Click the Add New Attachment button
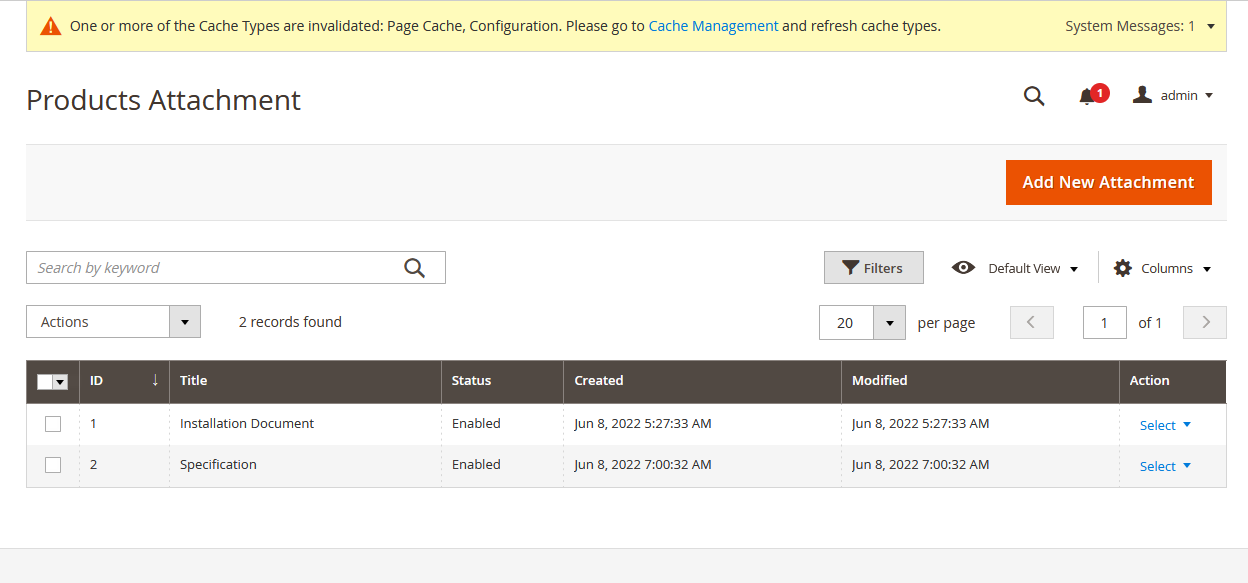Screen dimensions: 1248x583 [1108, 182]
